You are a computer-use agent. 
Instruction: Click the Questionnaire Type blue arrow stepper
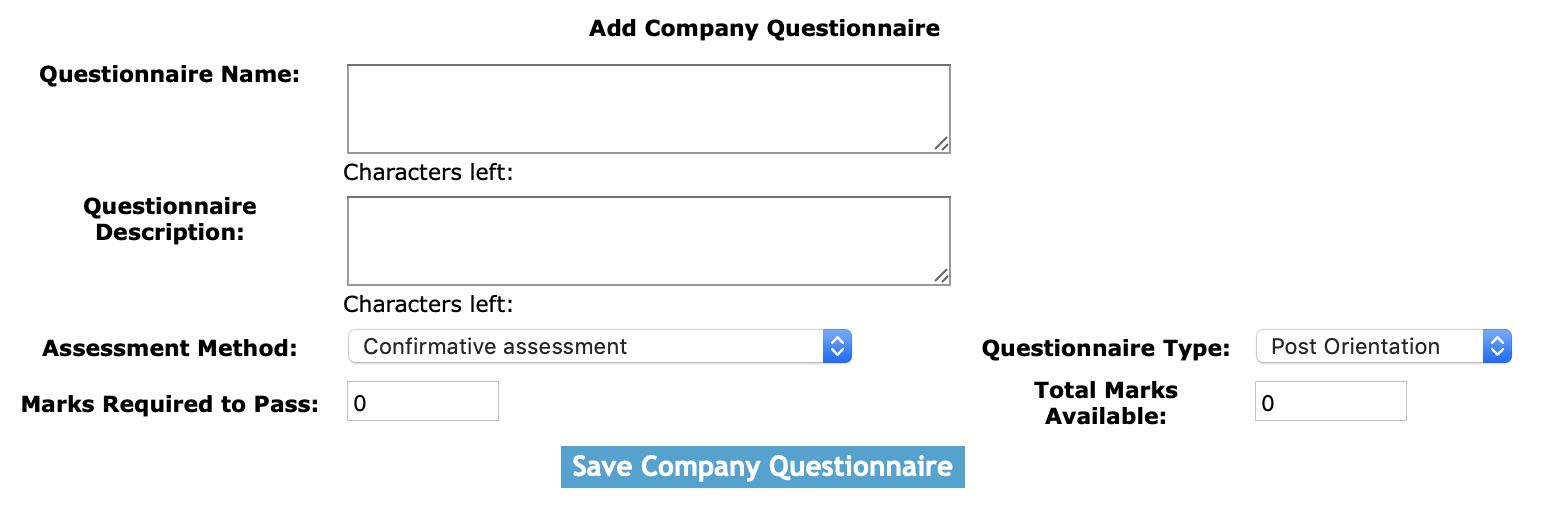tap(1497, 347)
